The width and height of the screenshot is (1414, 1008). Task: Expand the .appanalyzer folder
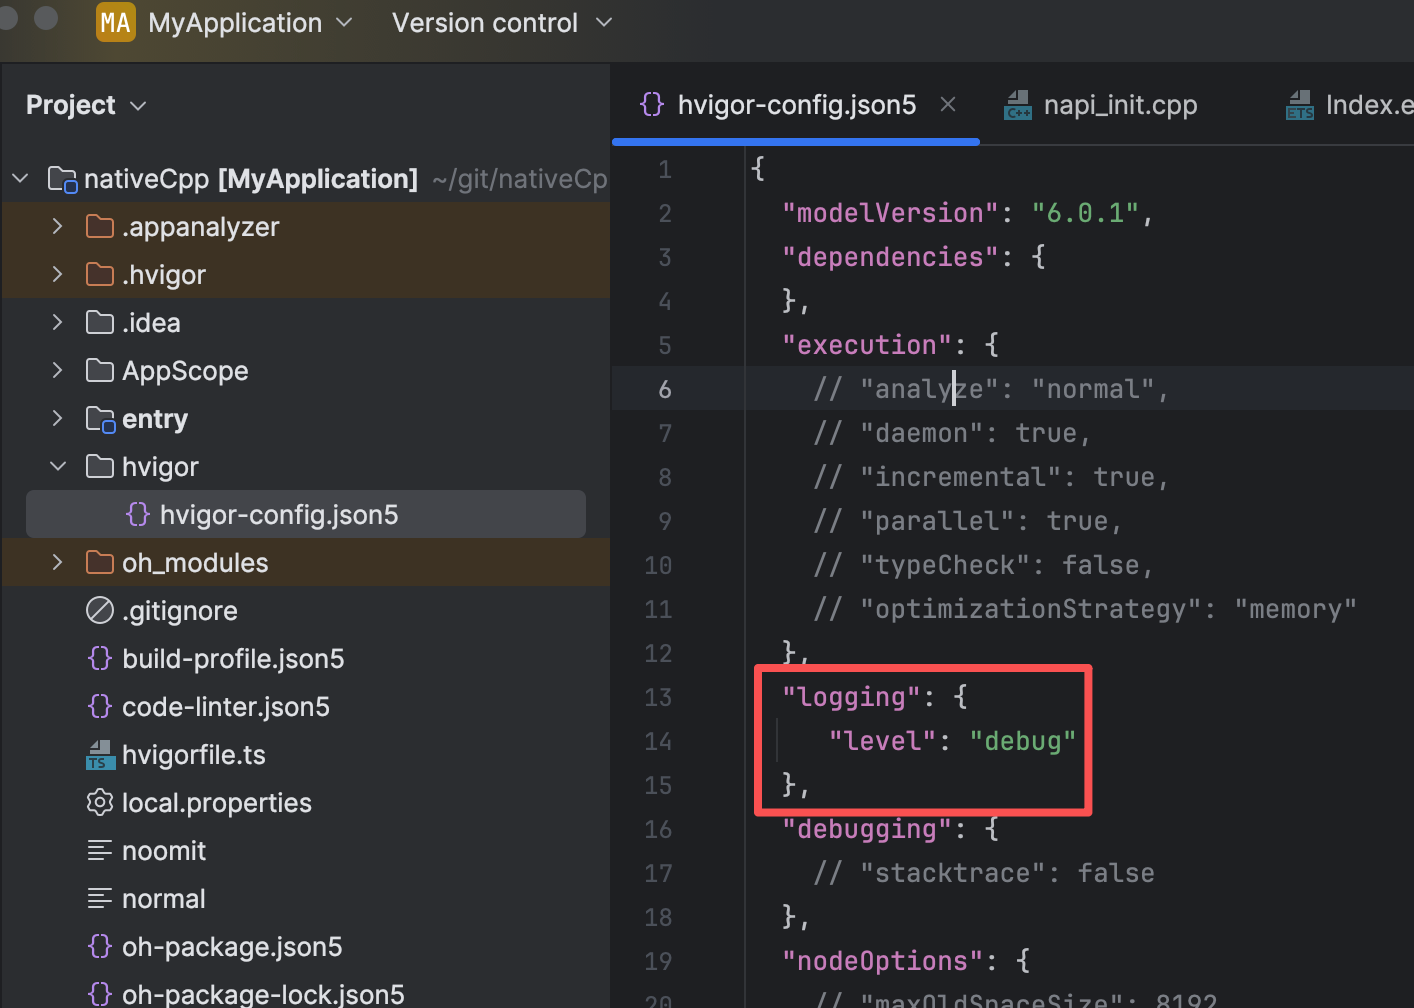click(x=58, y=227)
